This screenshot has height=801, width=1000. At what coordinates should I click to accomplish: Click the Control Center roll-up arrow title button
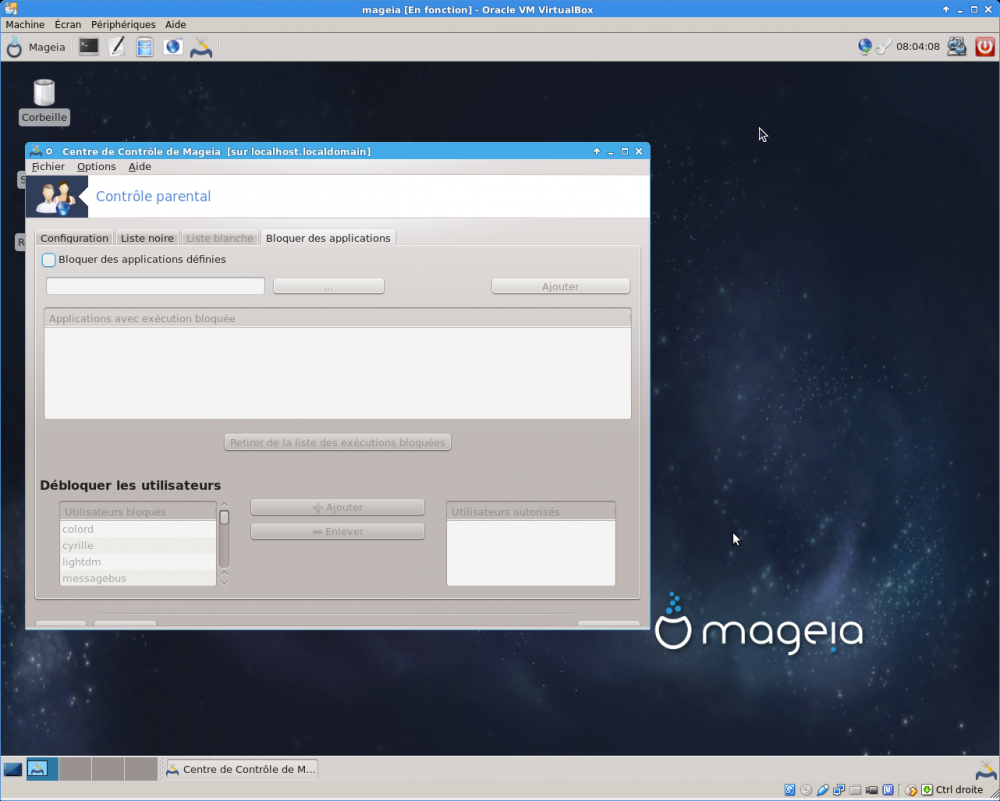click(596, 151)
